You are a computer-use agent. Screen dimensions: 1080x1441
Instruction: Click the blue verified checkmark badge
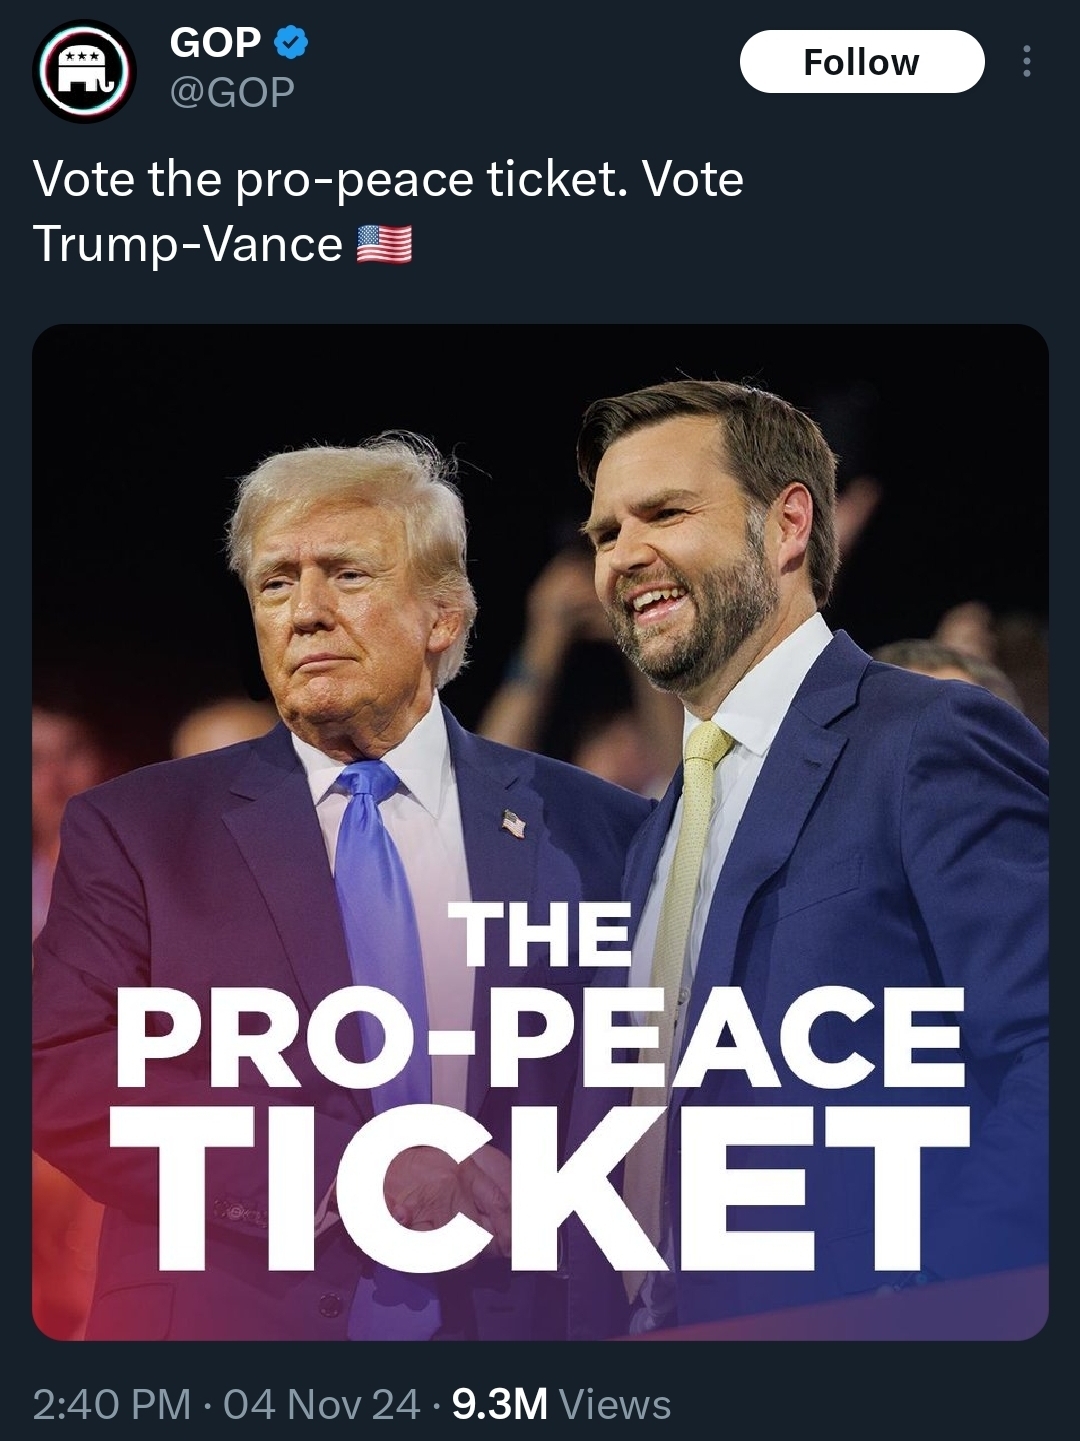tap(290, 42)
